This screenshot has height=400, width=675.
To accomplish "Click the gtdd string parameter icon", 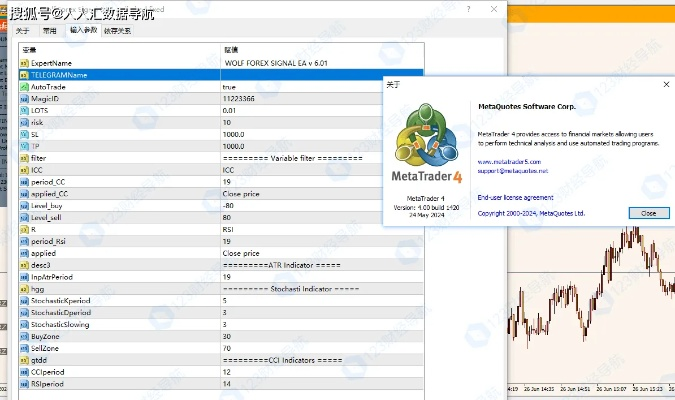I will pyautogui.click(x=24, y=360).
